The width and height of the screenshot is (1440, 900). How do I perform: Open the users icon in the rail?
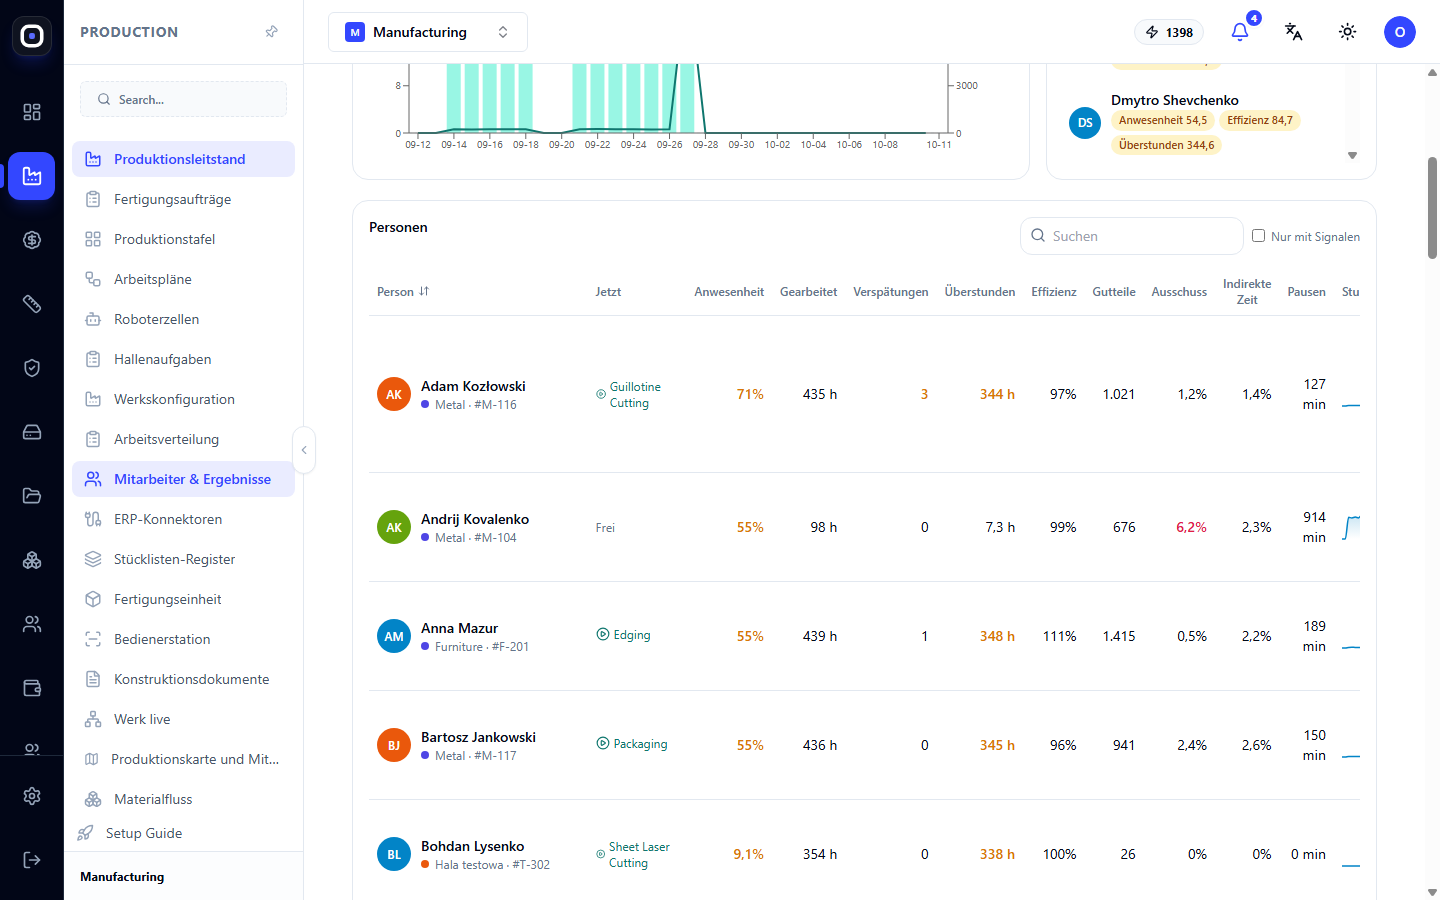point(32,624)
